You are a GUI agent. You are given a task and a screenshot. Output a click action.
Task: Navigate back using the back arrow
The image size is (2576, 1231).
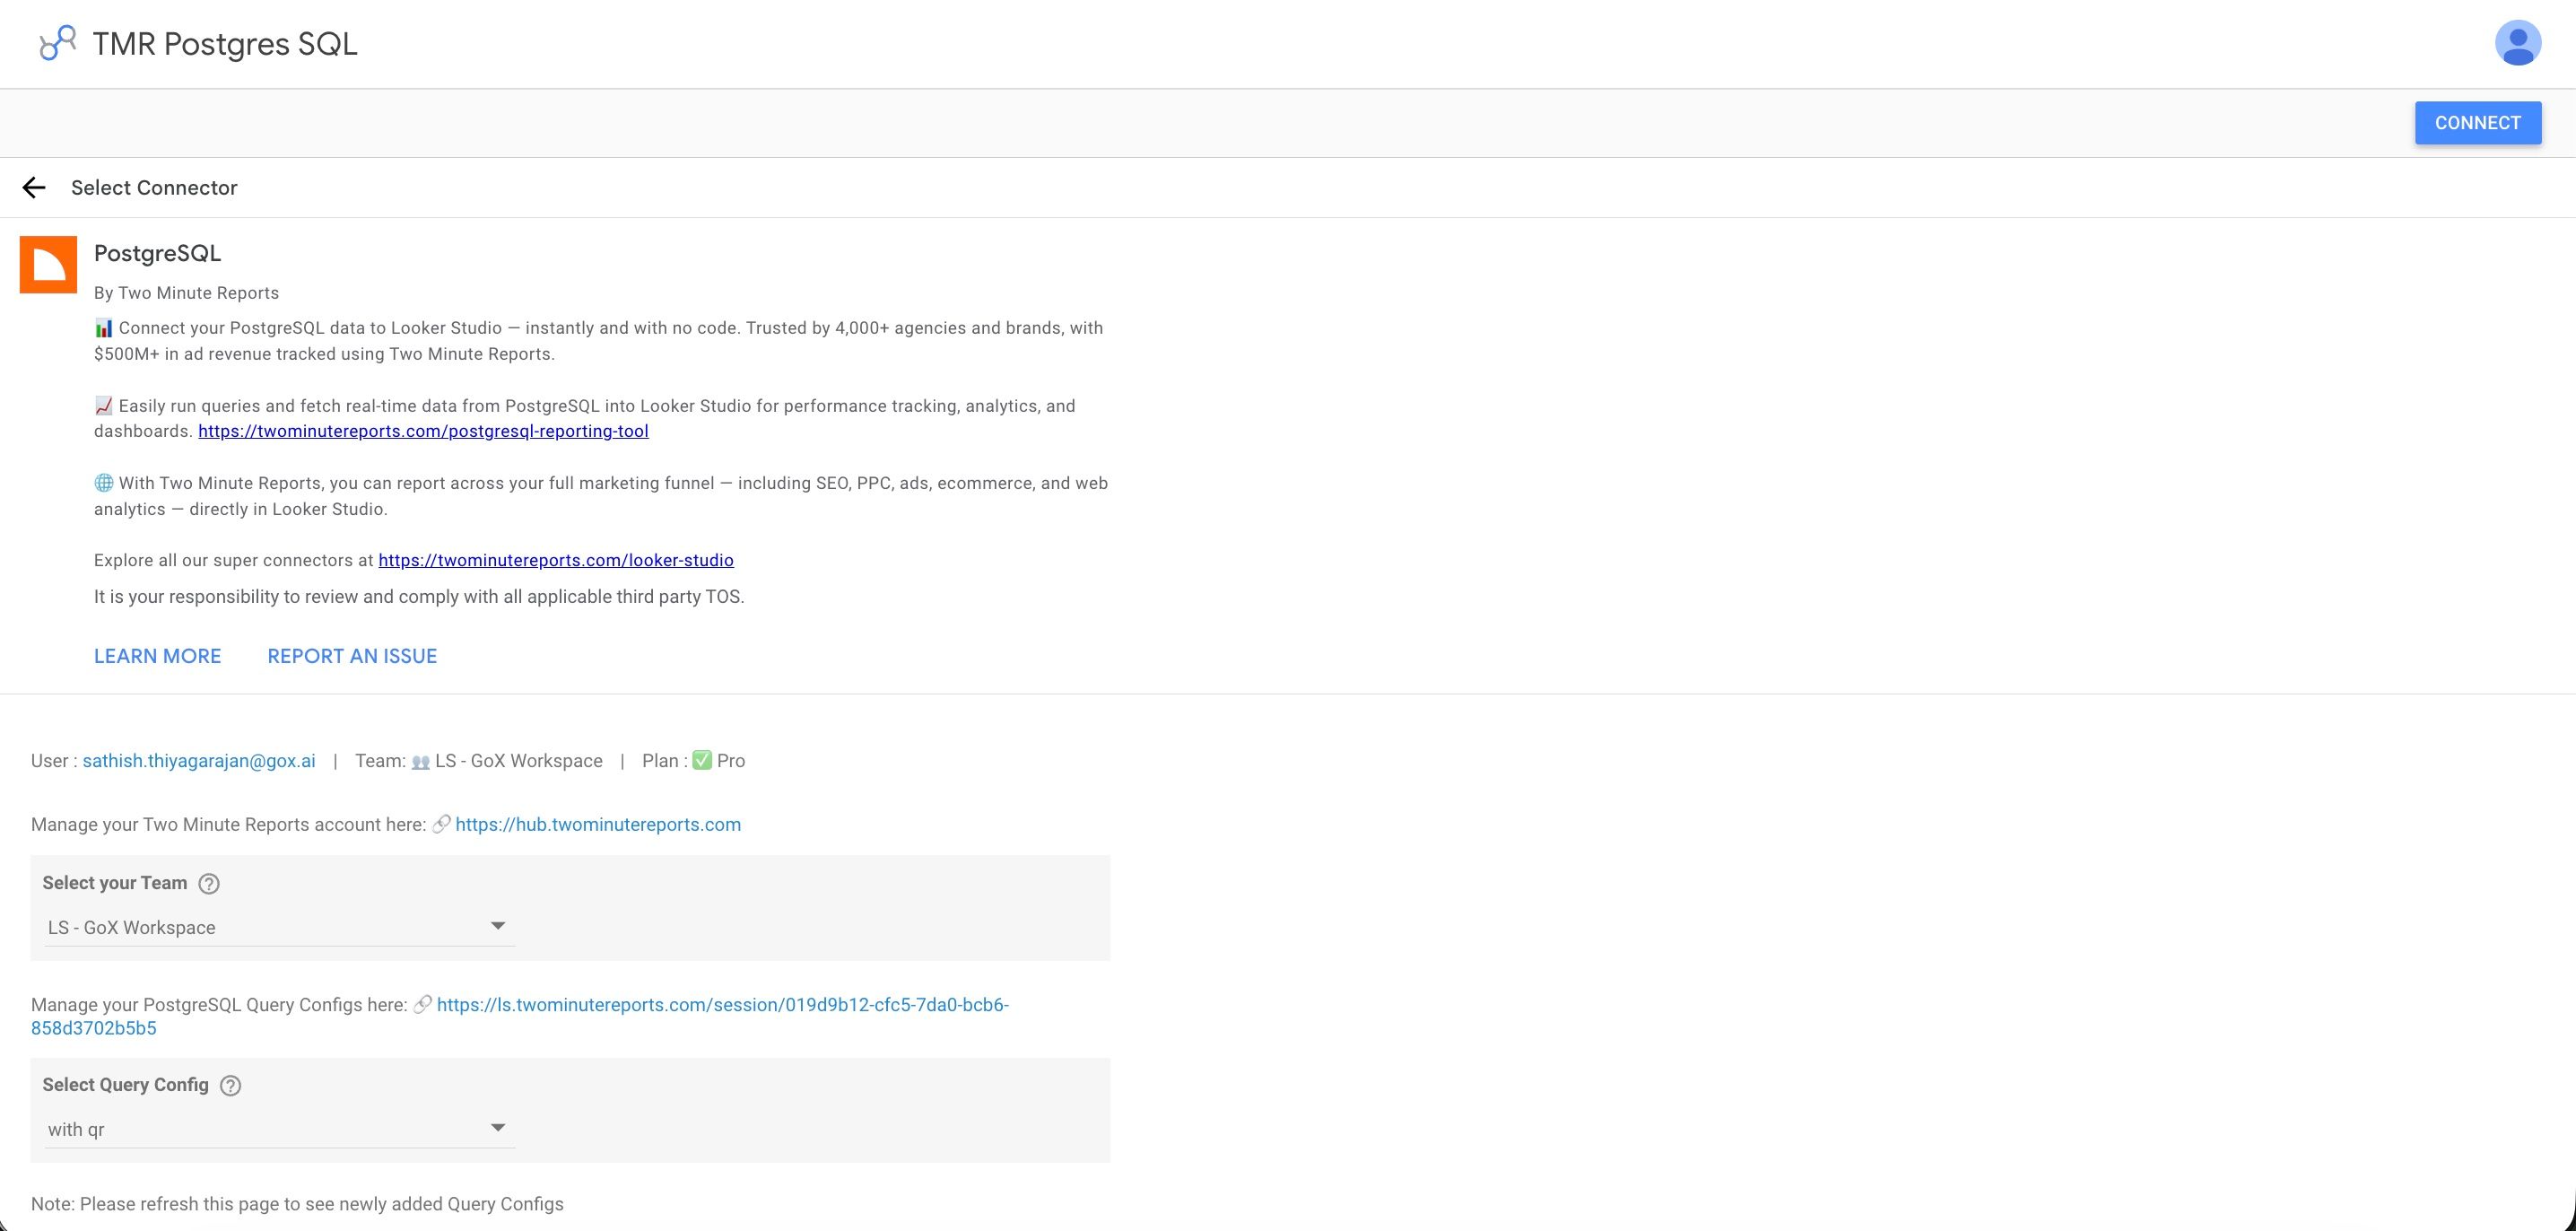coord(34,187)
